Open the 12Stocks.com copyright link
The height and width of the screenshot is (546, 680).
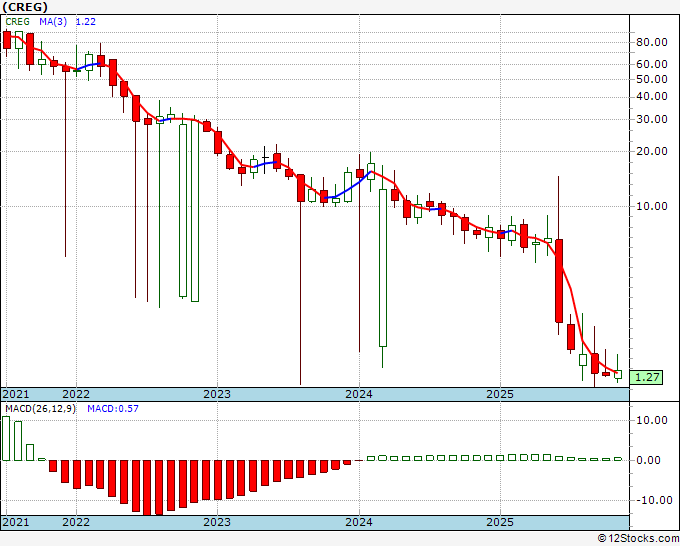tap(638, 539)
